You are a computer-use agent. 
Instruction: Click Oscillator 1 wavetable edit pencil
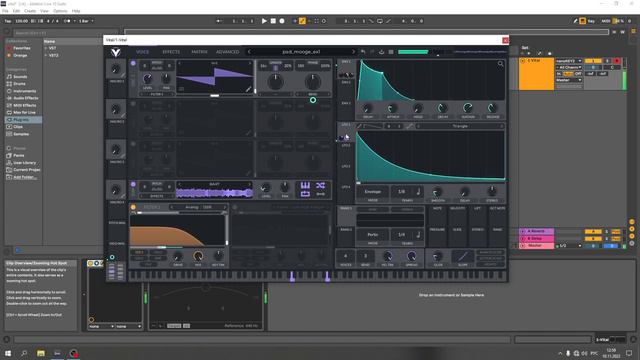[x=248, y=89]
